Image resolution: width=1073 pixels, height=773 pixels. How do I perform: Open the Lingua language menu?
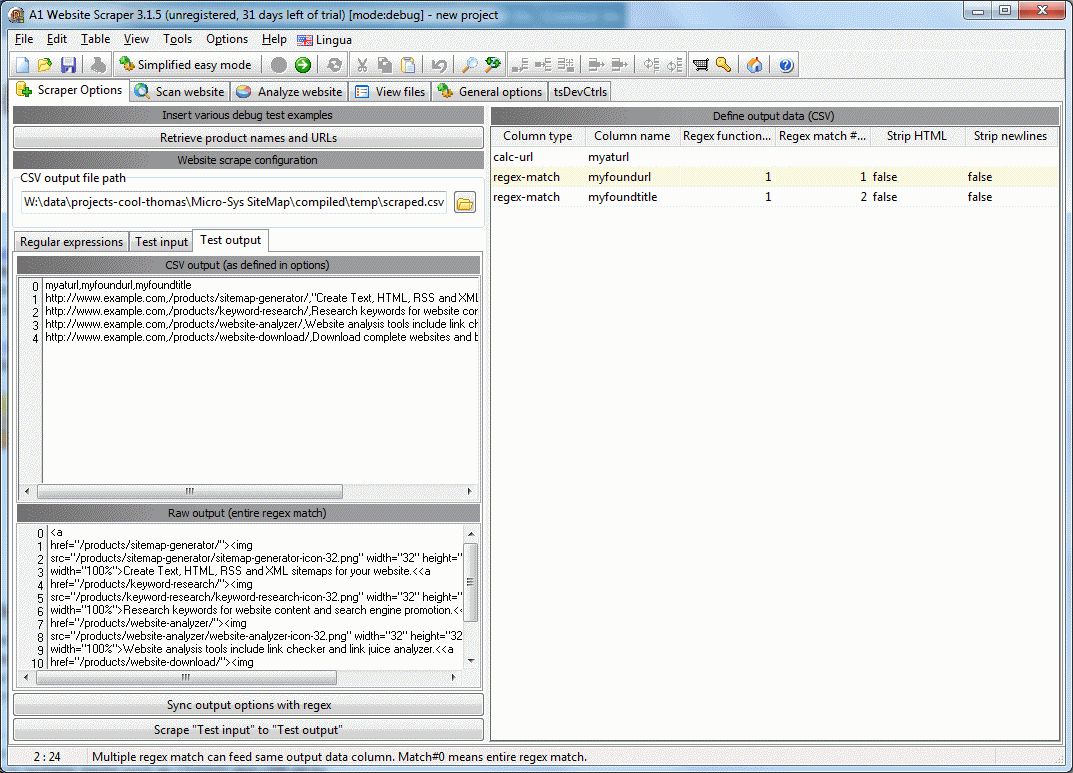[325, 40]
